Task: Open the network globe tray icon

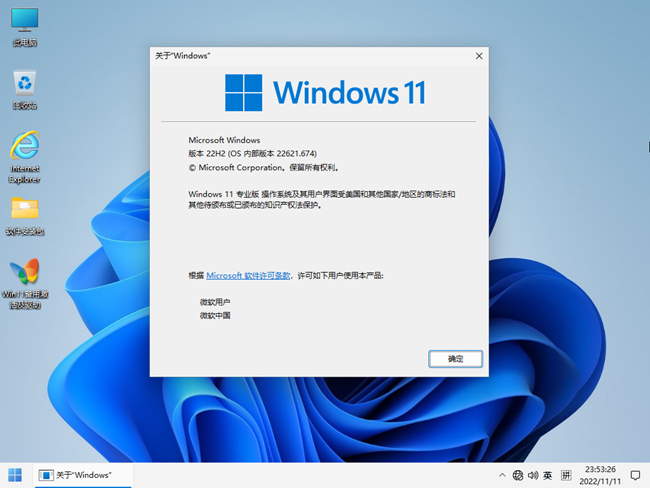Action: pos(518,475)
